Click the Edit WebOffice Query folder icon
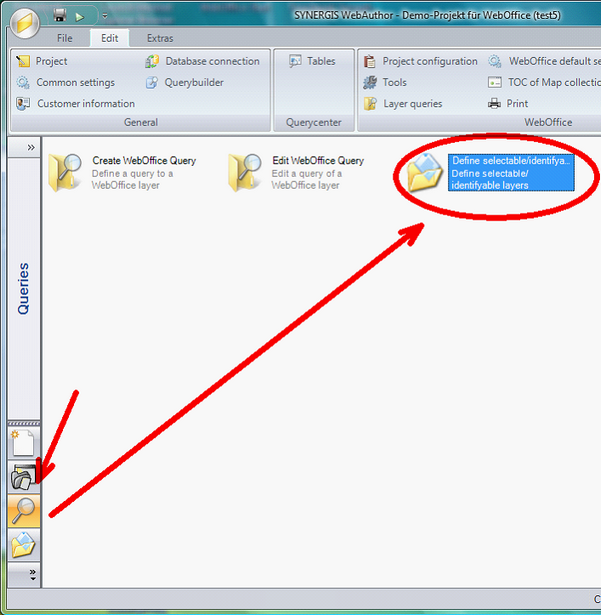Image resolution: width=601 pixels, height=615 pixels. point(245,172)
